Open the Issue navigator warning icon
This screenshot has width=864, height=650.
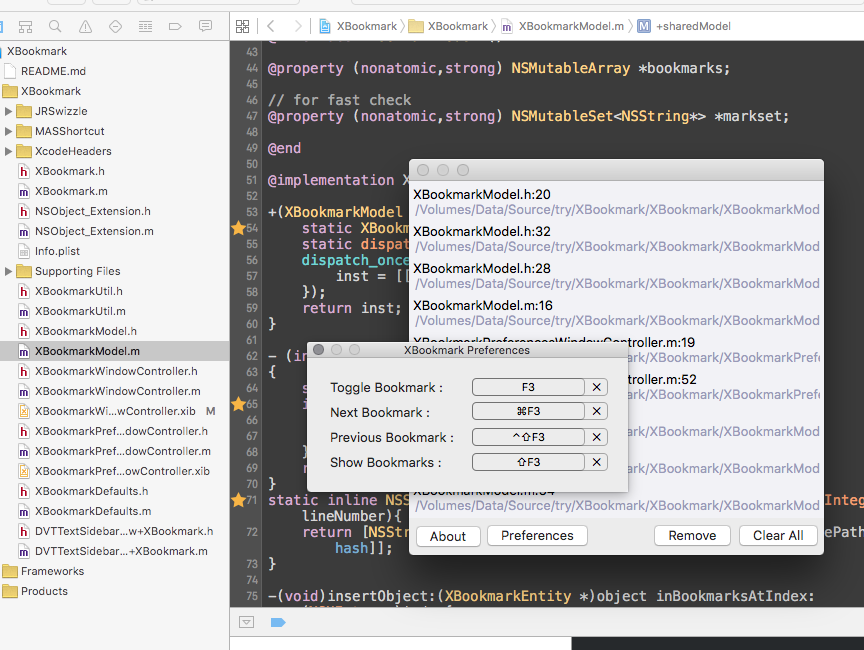tap(85, 25)
